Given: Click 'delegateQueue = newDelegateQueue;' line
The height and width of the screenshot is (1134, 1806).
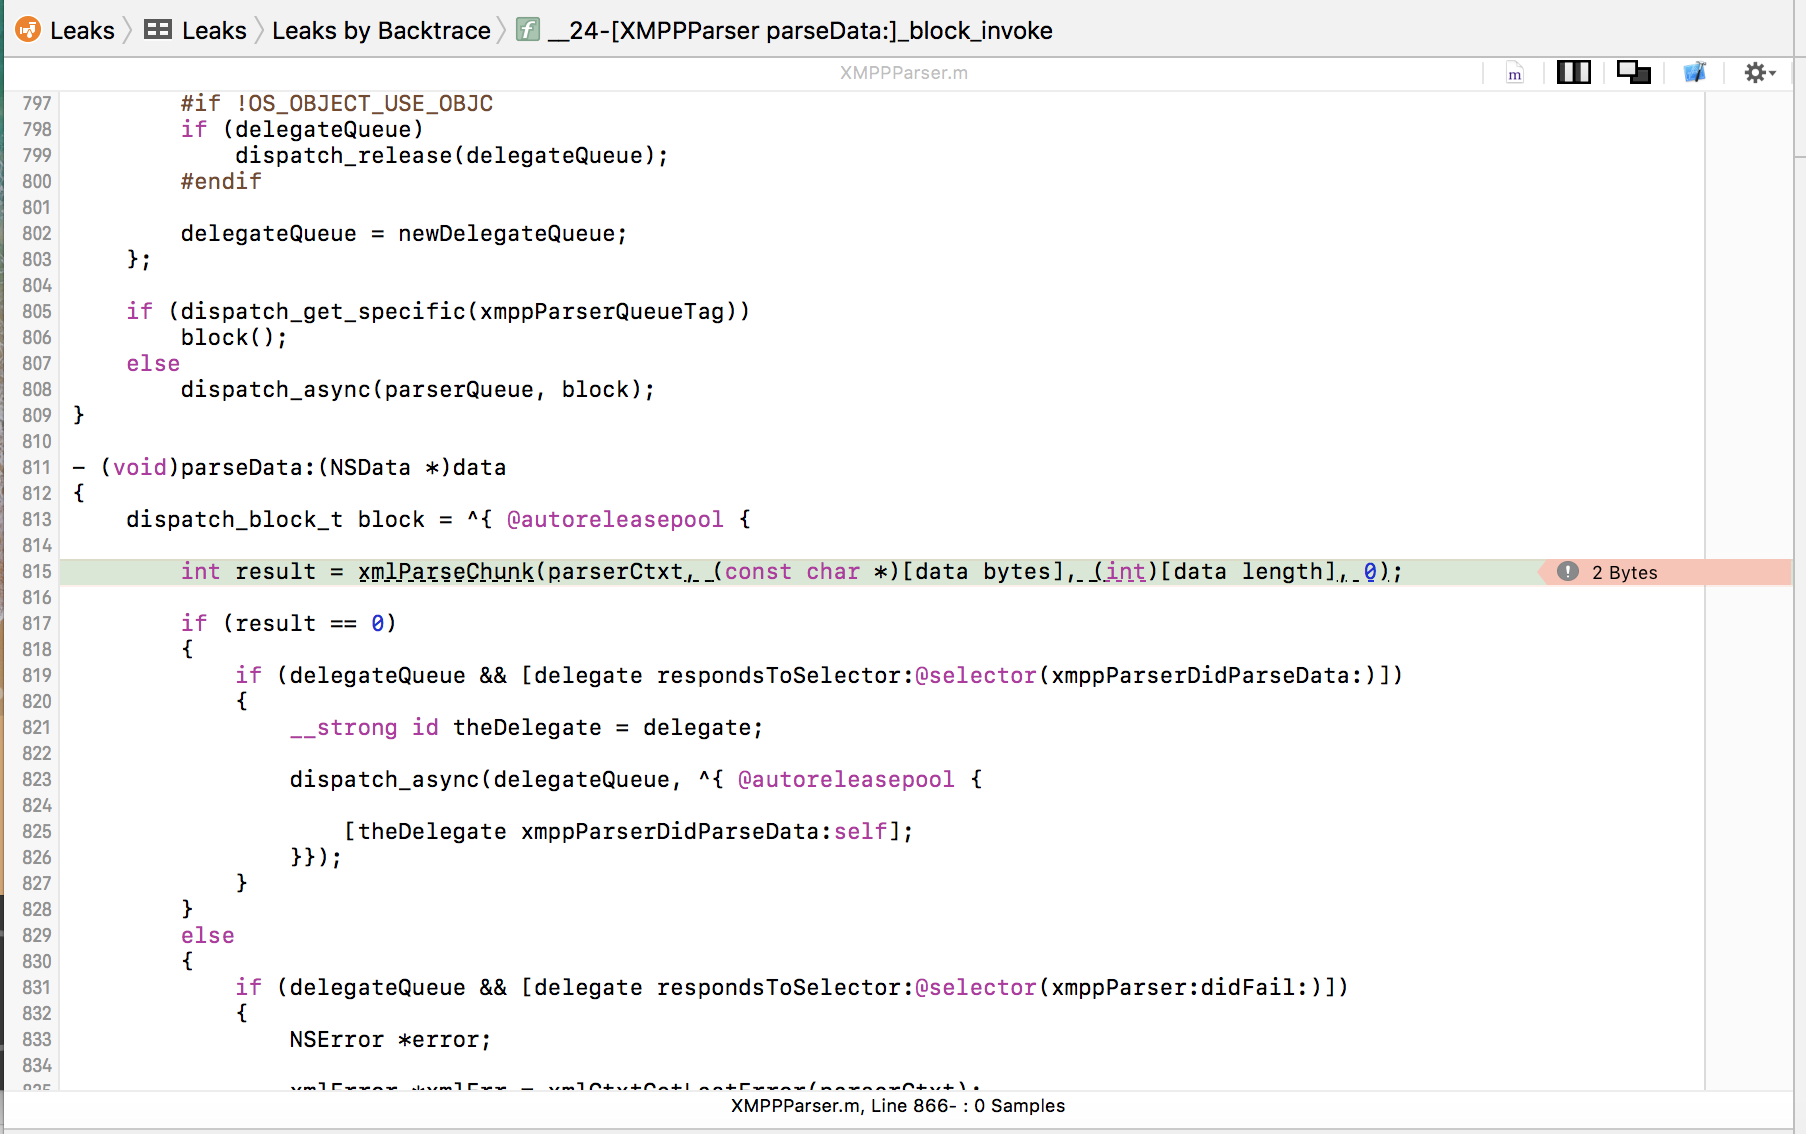Looking at the screenshot, I should point(404,234).
